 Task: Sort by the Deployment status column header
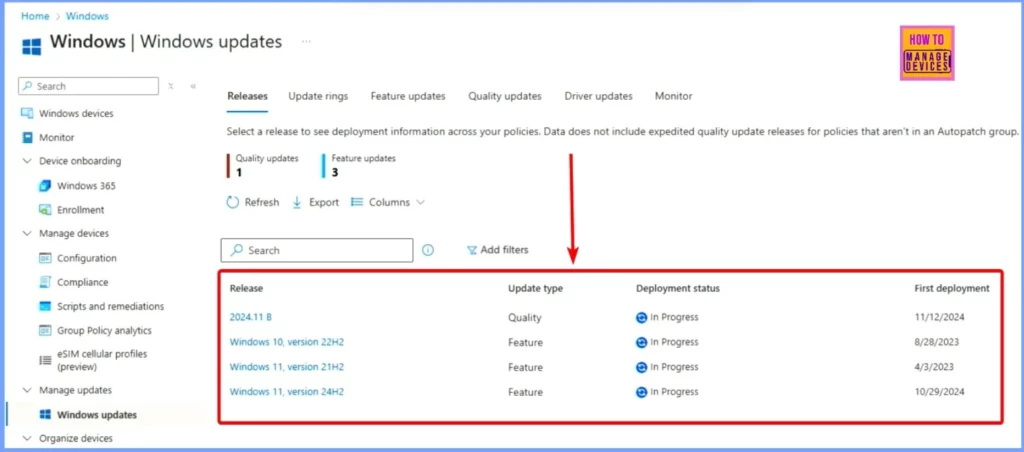[678, 288]
